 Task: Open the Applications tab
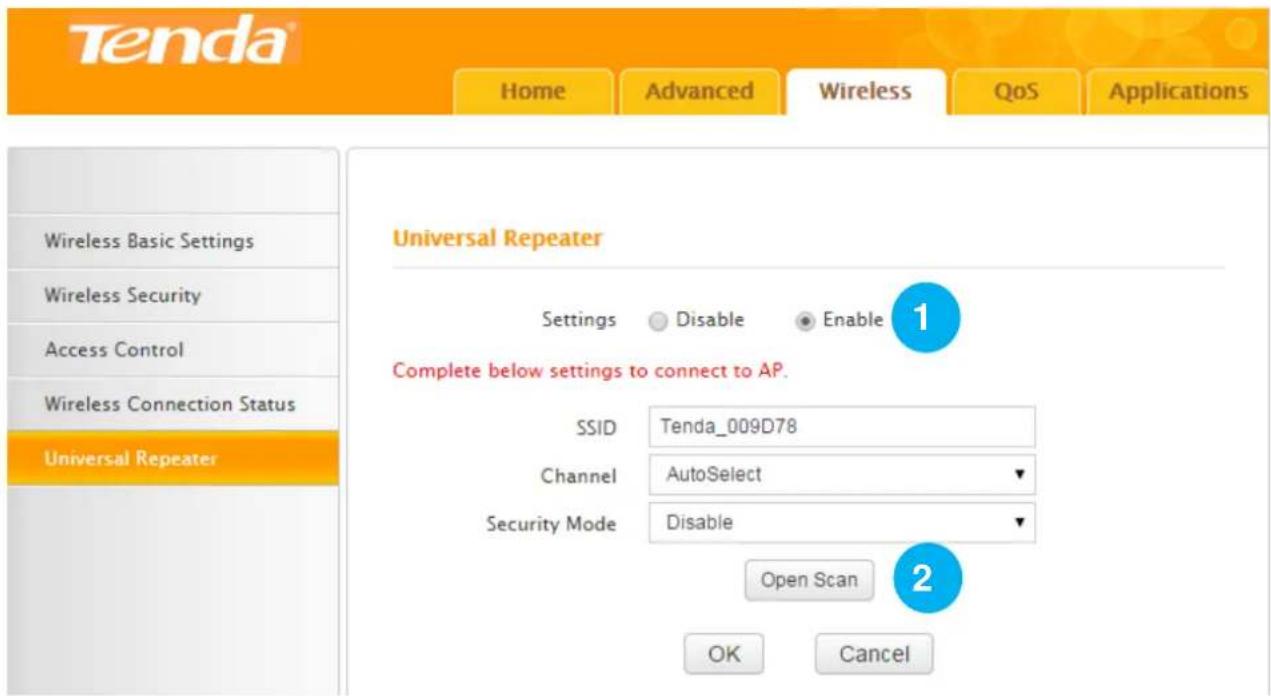point(1178,92)
